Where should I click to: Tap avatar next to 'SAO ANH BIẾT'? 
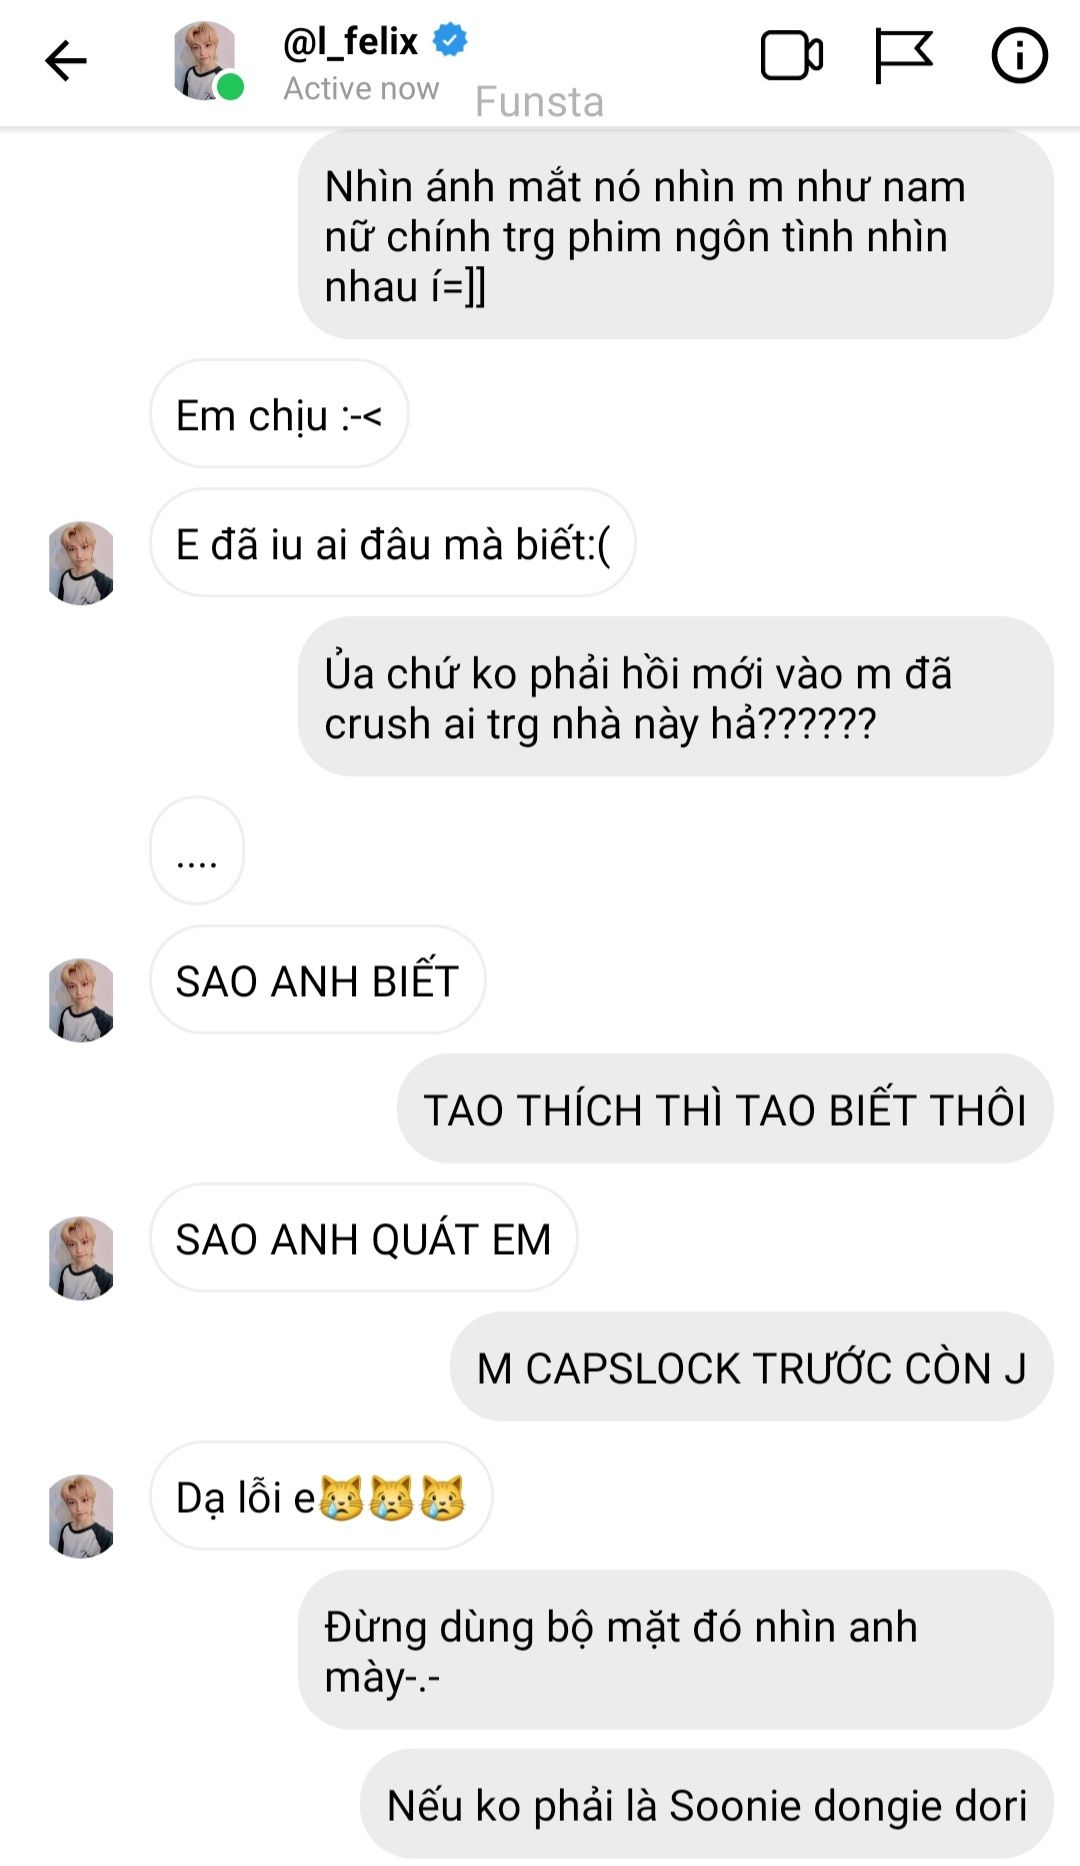tap(81, 1000)
